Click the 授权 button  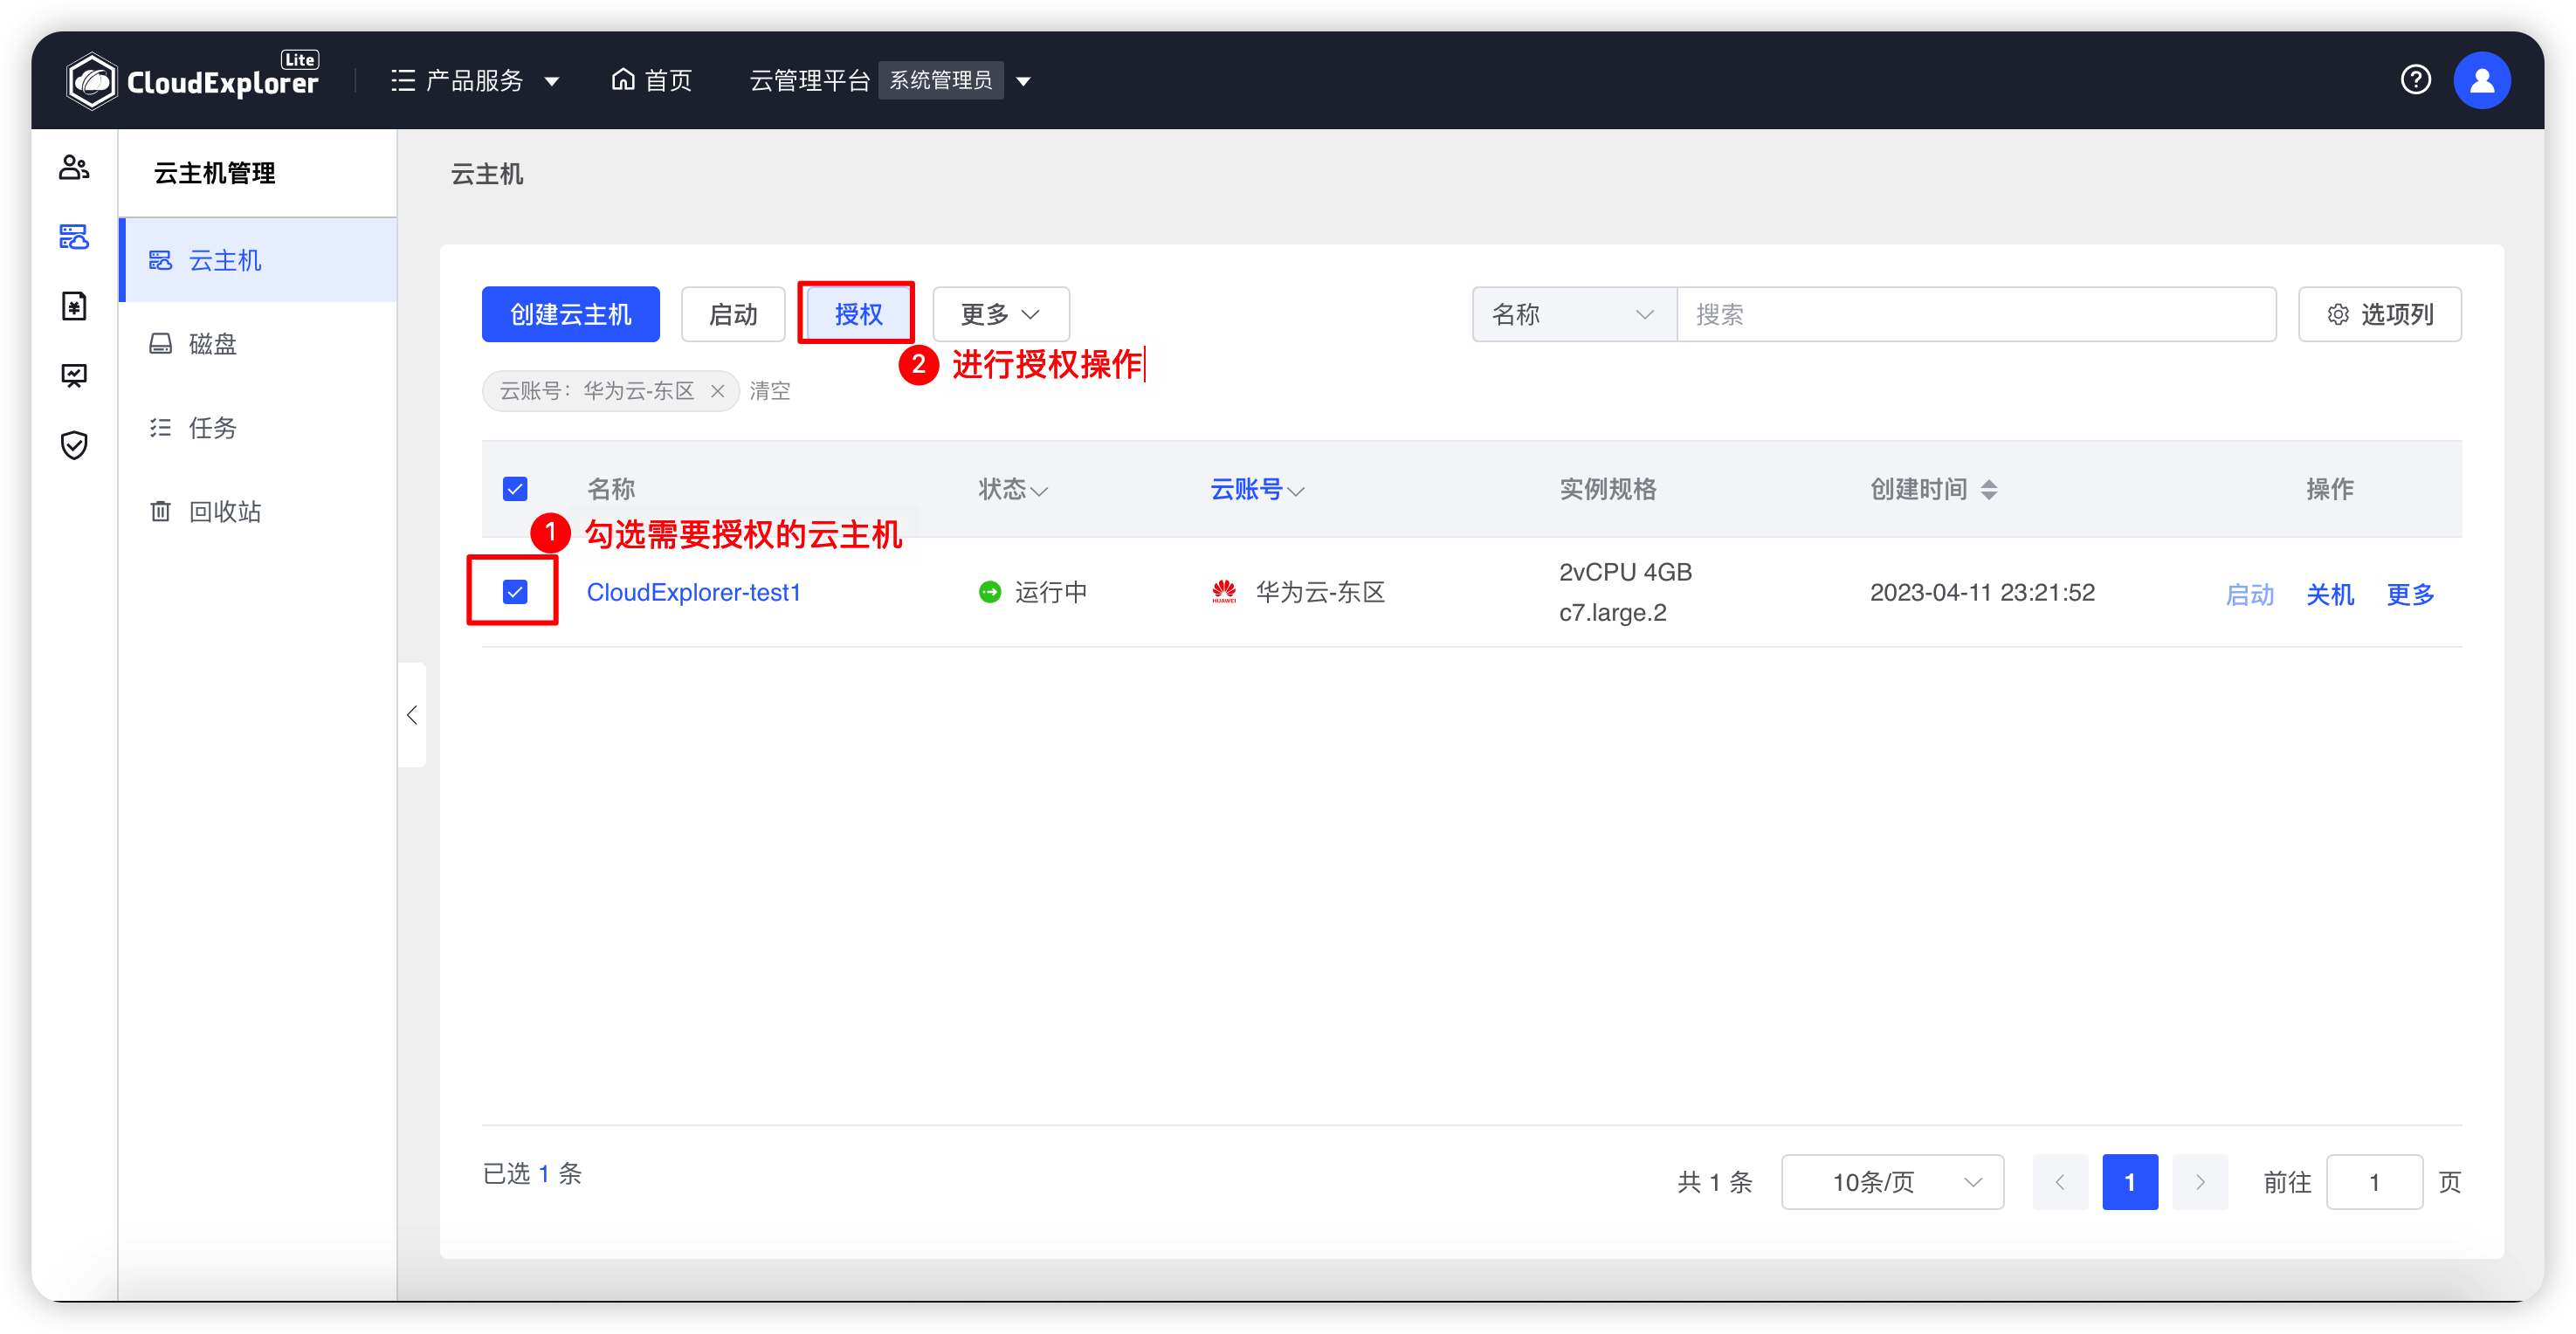858,314
